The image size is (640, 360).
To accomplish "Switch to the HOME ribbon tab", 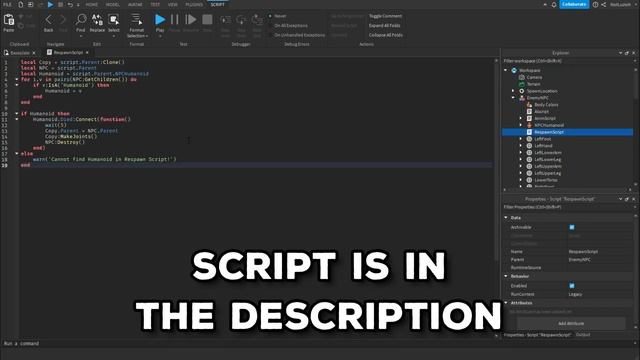I will click(x=92, y=4).
